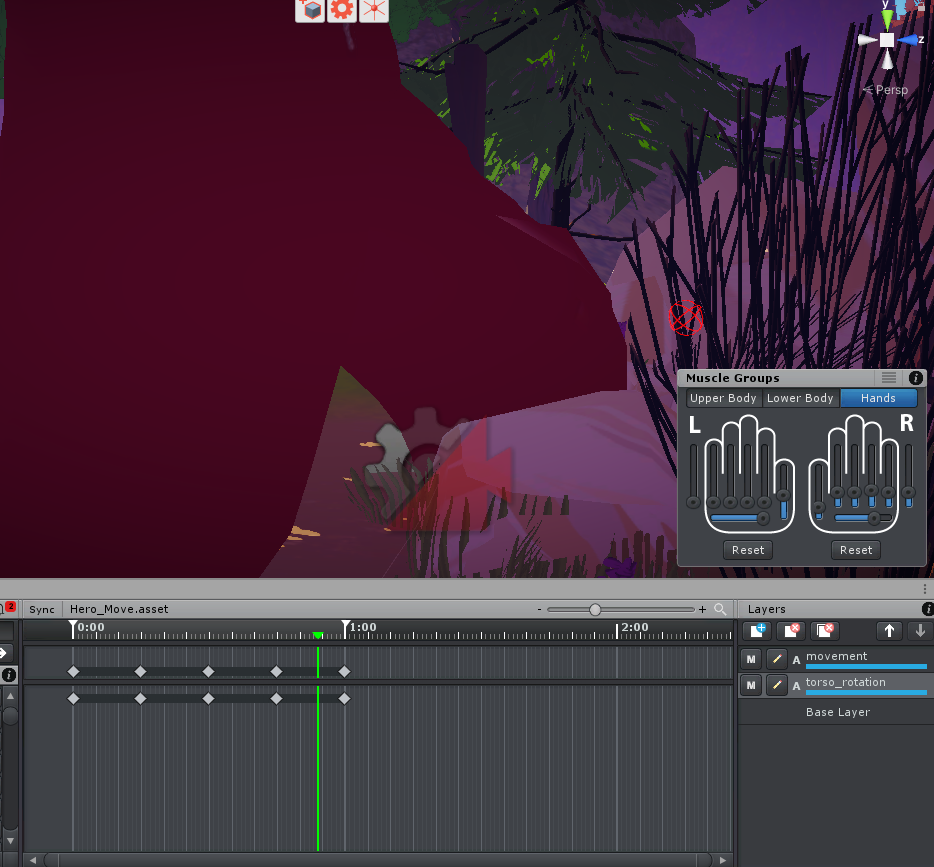The width and height of the screenshot is (934, 867).
Task: Click the 1:00 end marker on the ruler
Action: tap(345, 629)
